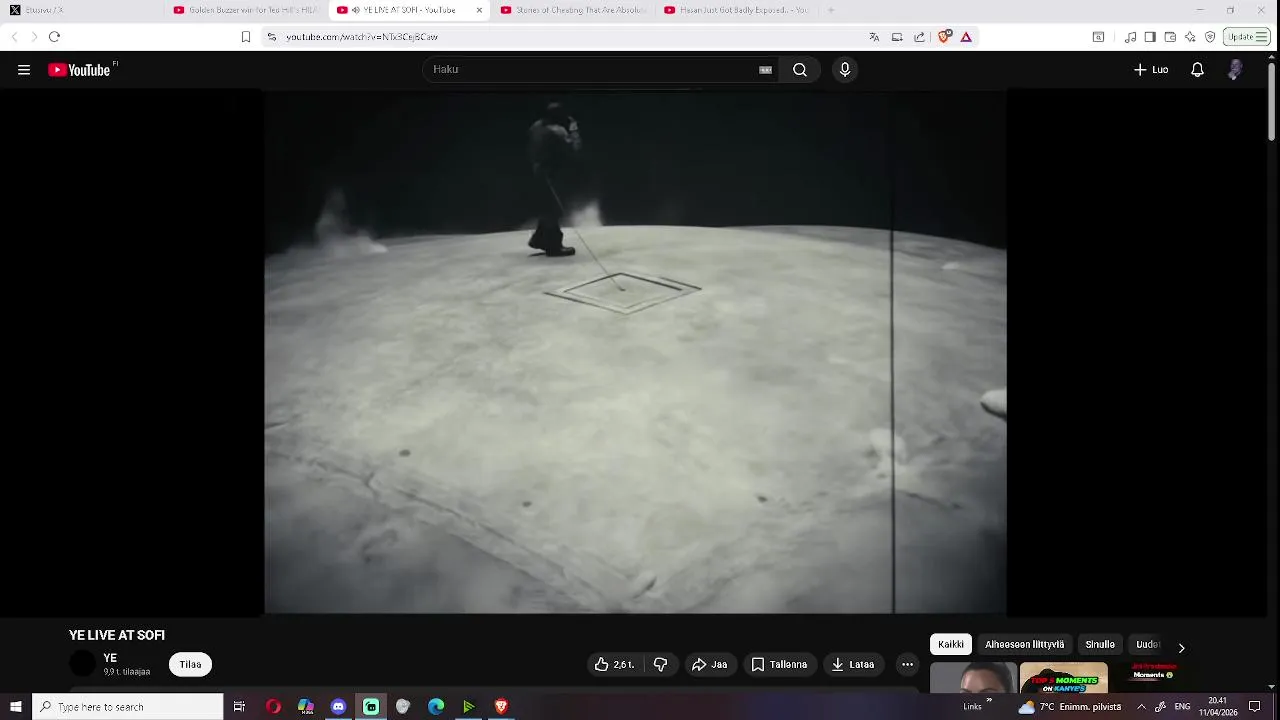Open the weather widget on taskbar
Viewport: 1280px width, 720px height.
tap(1068, 707)
